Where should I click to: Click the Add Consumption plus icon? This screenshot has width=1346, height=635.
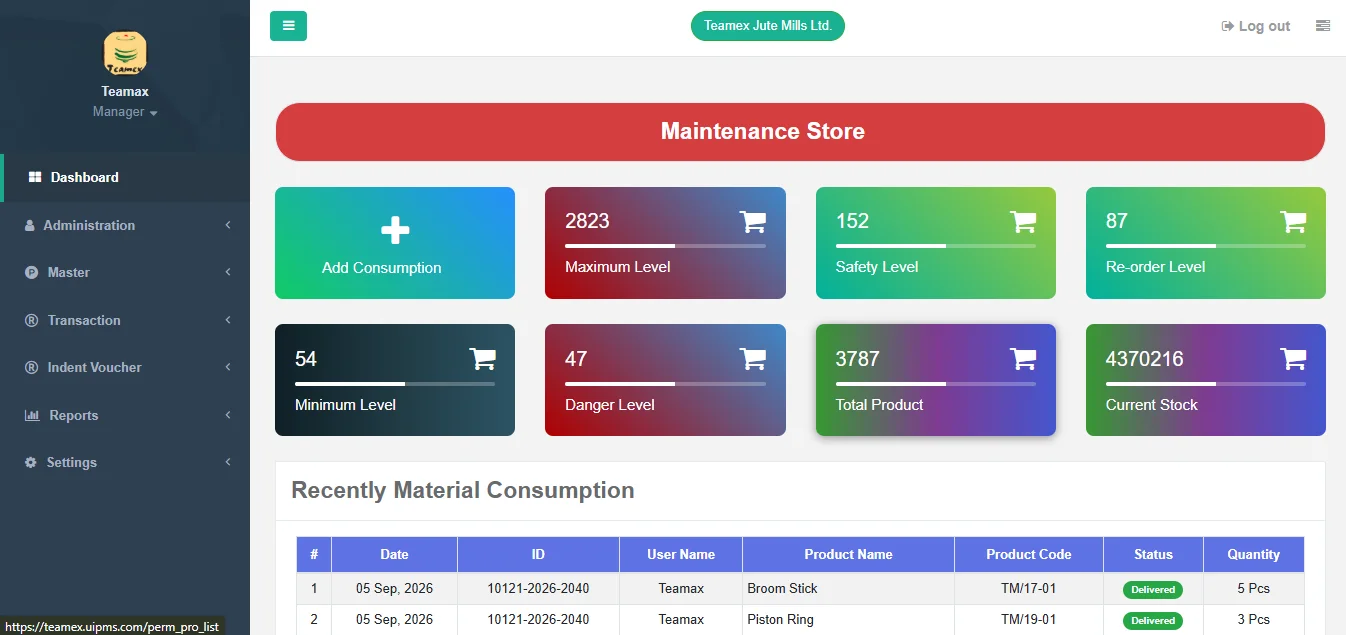click(395, 231)
